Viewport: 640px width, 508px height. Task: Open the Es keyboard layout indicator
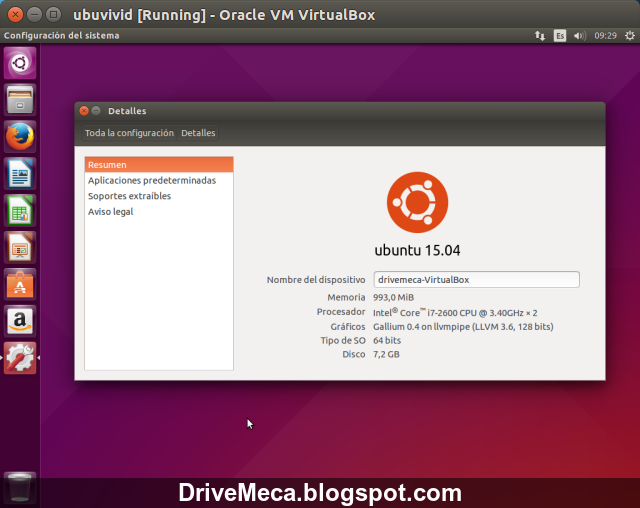click(560, 36)
